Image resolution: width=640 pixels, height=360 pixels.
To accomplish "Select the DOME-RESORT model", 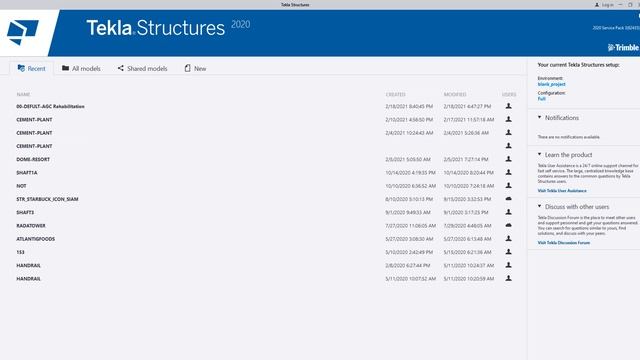I will (x=266, y=159).
